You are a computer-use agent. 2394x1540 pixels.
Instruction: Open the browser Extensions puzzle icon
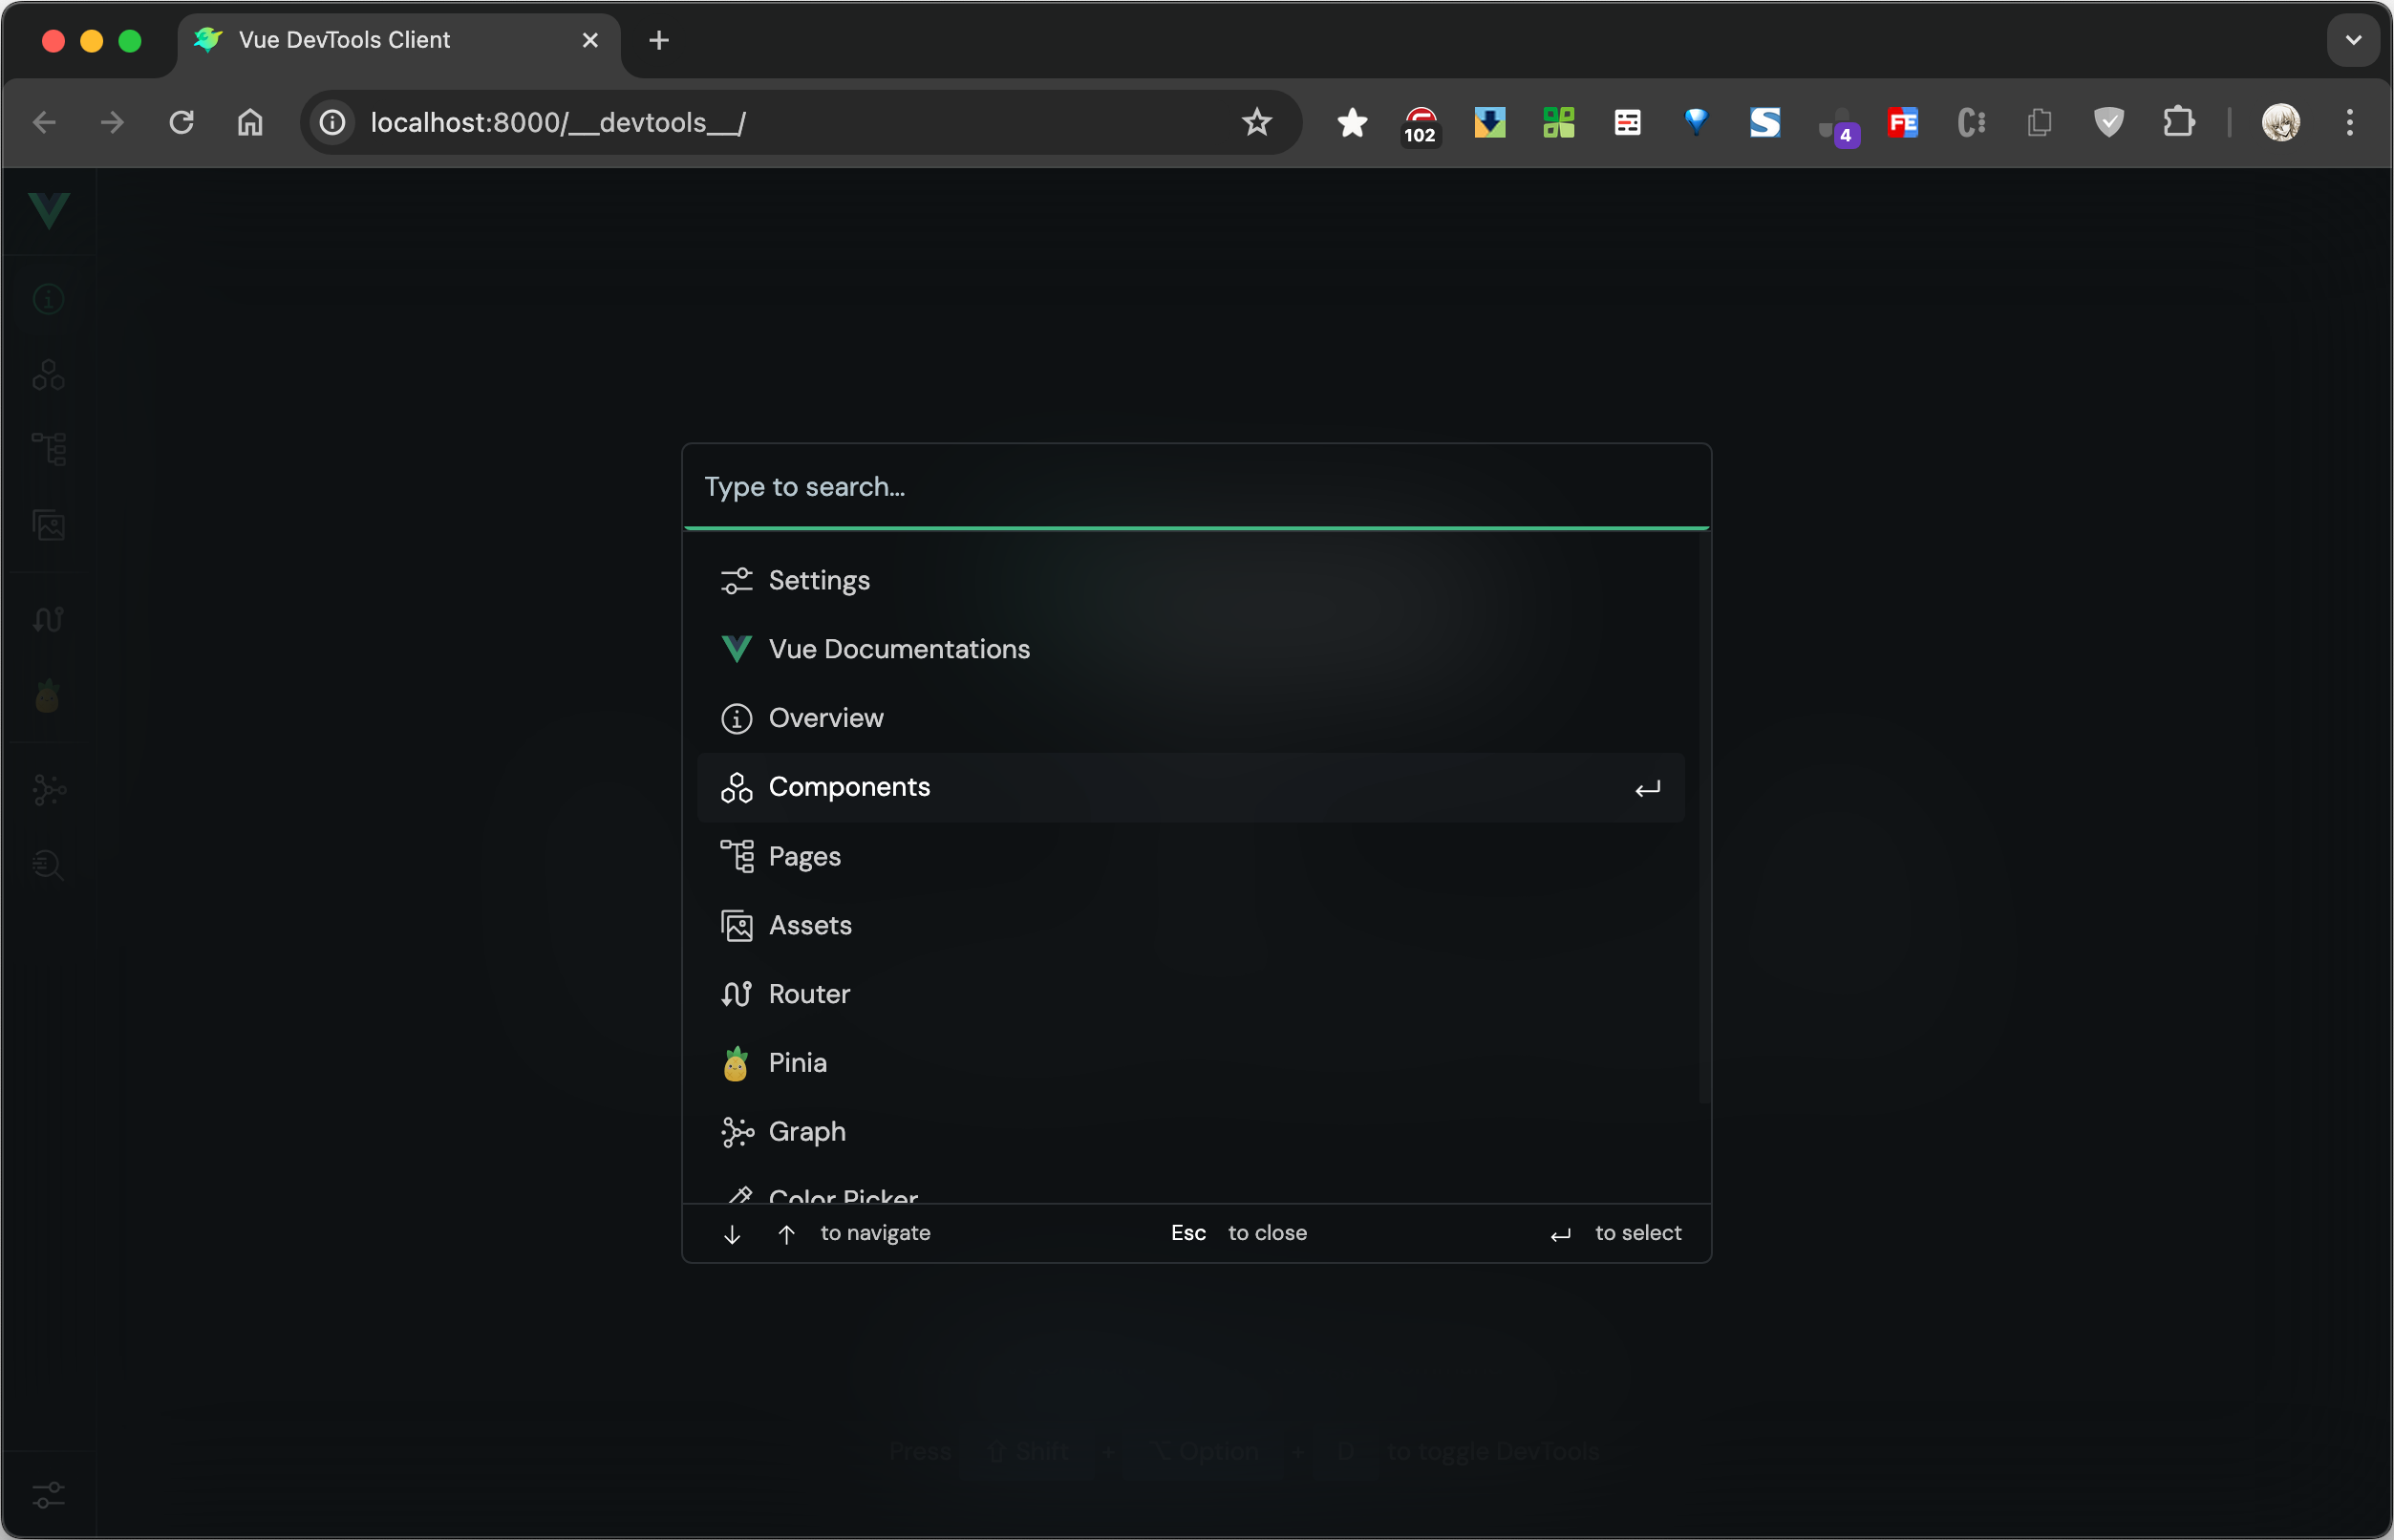click(2178, 123)
